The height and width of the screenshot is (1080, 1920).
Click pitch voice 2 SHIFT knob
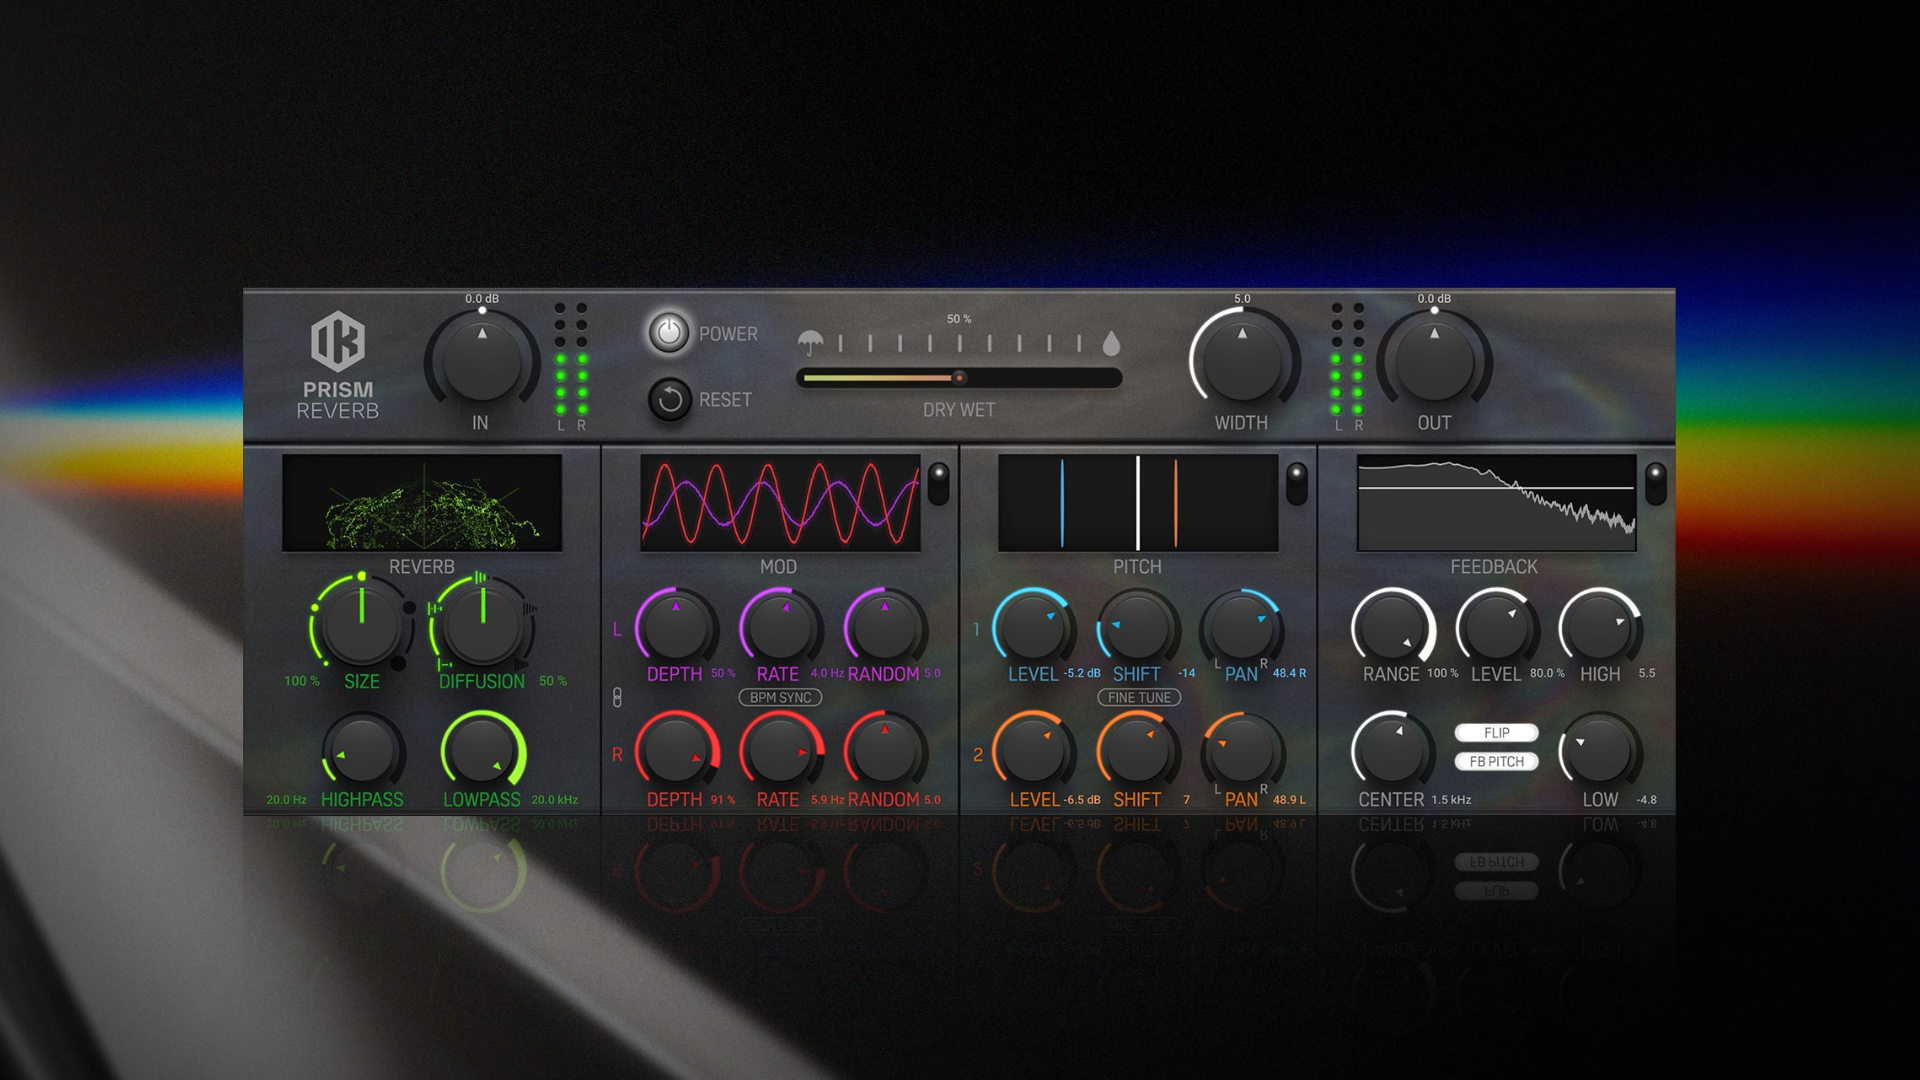click(x=1137, y=750)
